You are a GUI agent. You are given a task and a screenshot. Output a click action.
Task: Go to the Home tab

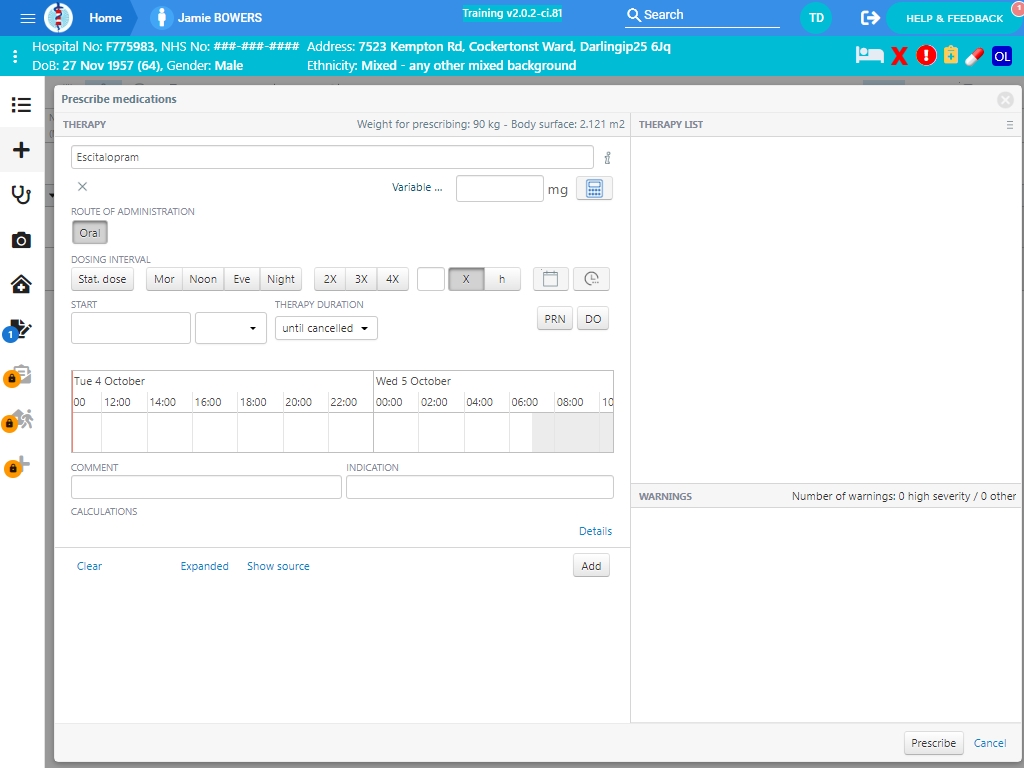[106, 18]
